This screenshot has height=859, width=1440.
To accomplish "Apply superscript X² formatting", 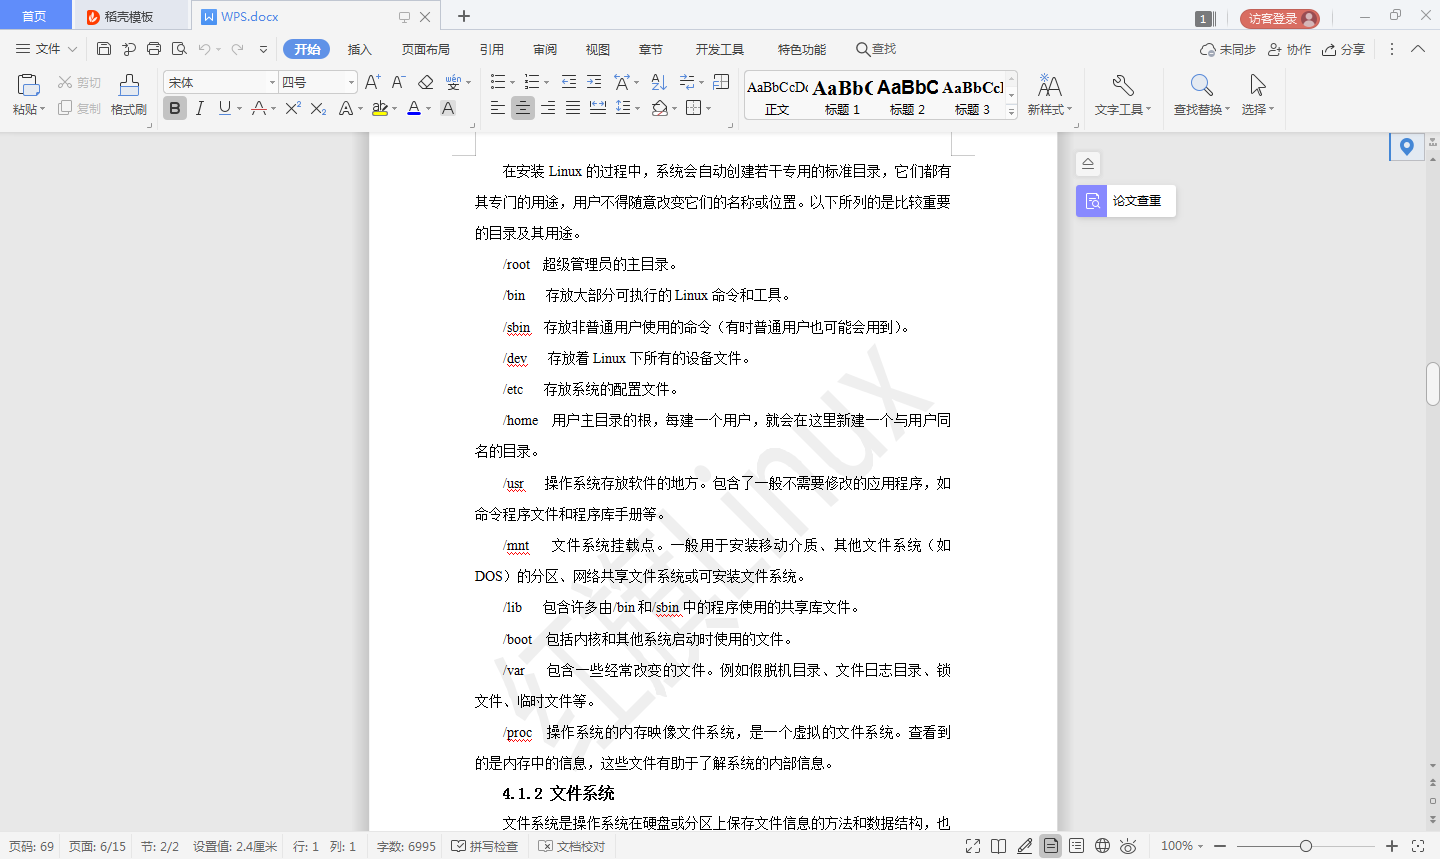I will [x=293, y=108].
